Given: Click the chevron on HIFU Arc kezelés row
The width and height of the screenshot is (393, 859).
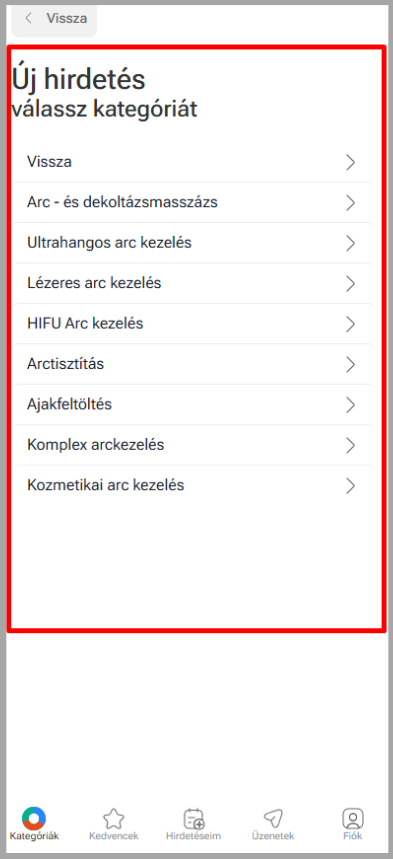Looking at the screenshot, I should [x=351, y=324].
